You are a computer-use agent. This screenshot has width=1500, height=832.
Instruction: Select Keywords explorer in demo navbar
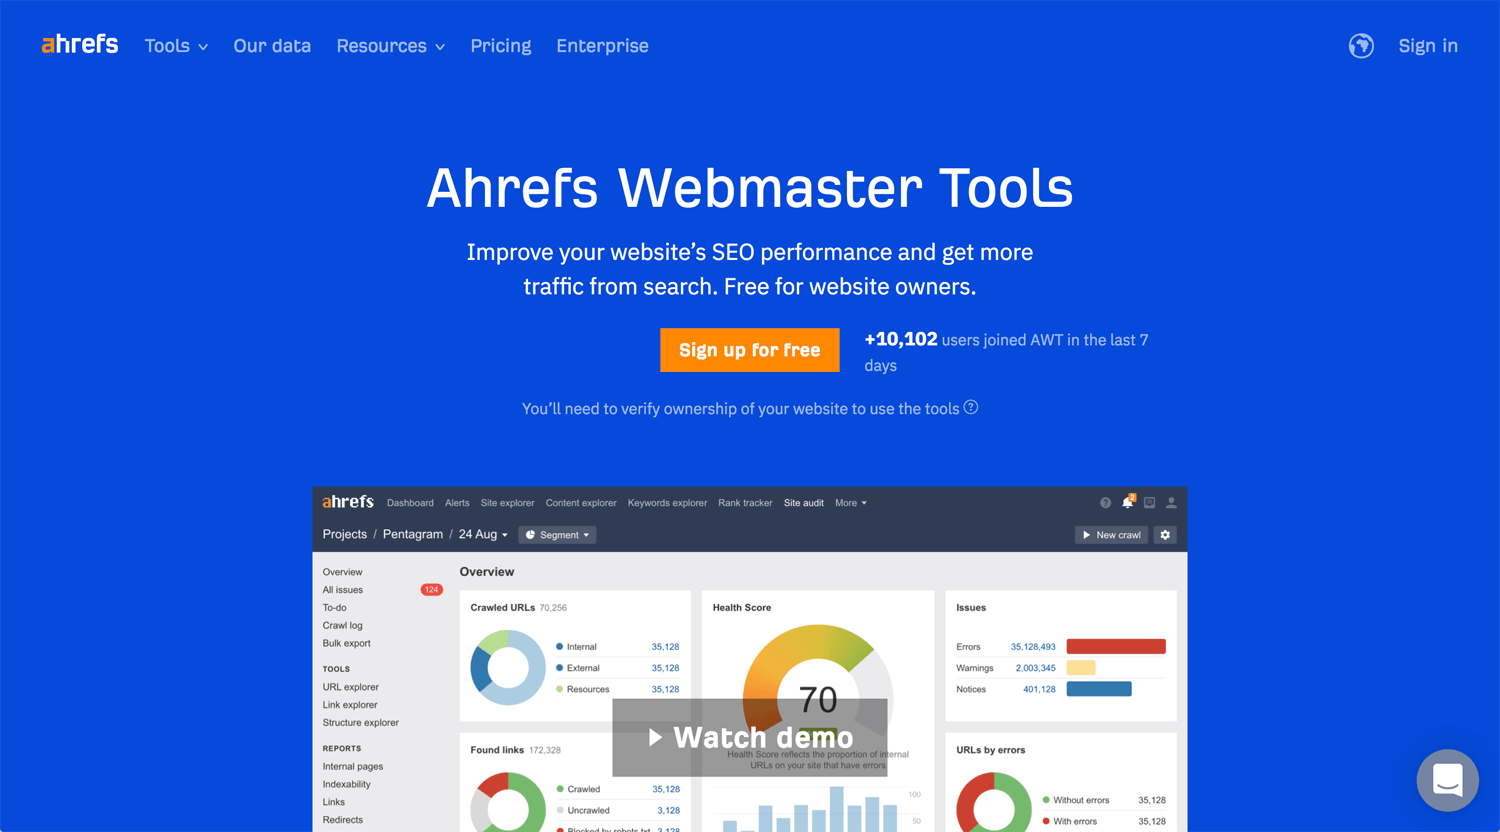click(x=667, y=503)
